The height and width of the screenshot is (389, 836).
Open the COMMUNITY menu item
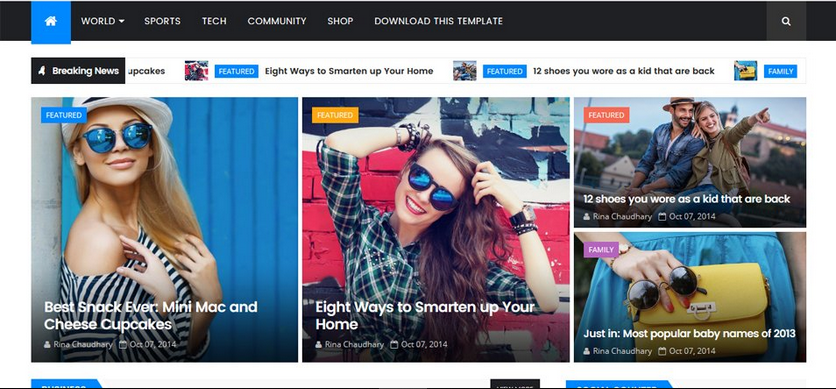[277, 21]
